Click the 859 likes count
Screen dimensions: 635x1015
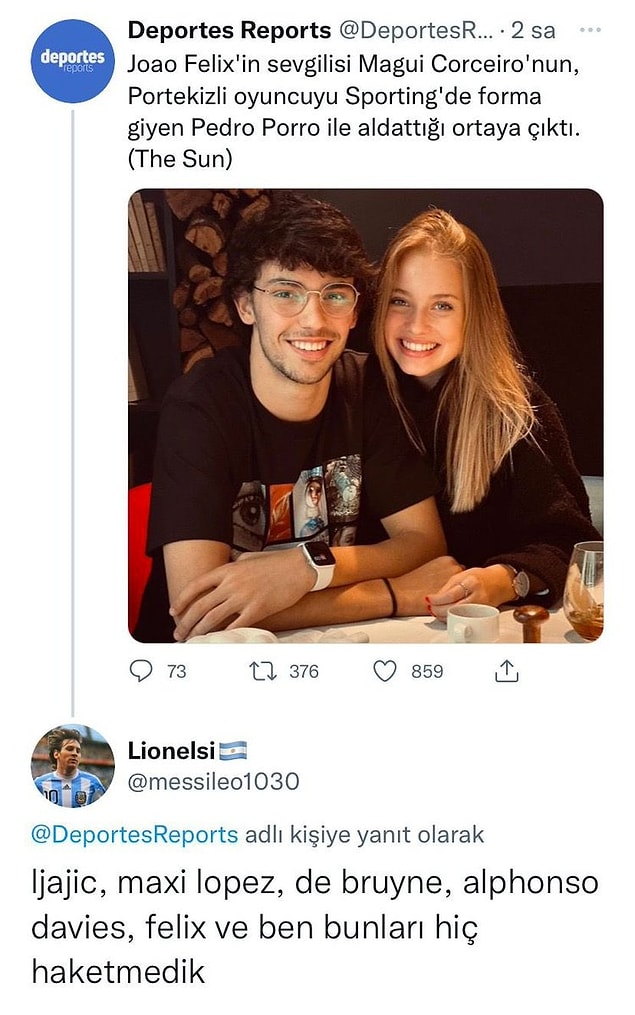pyautogui.click(x=427, y=672)
